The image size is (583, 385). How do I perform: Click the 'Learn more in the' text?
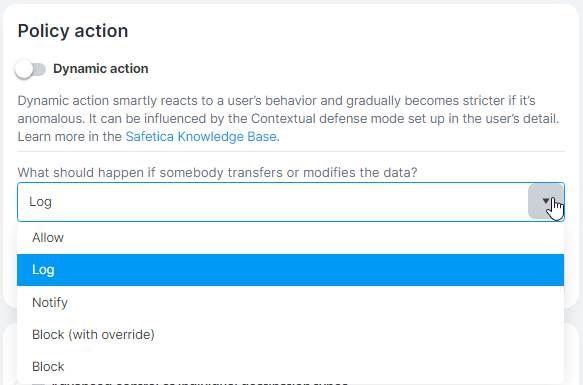70,137
